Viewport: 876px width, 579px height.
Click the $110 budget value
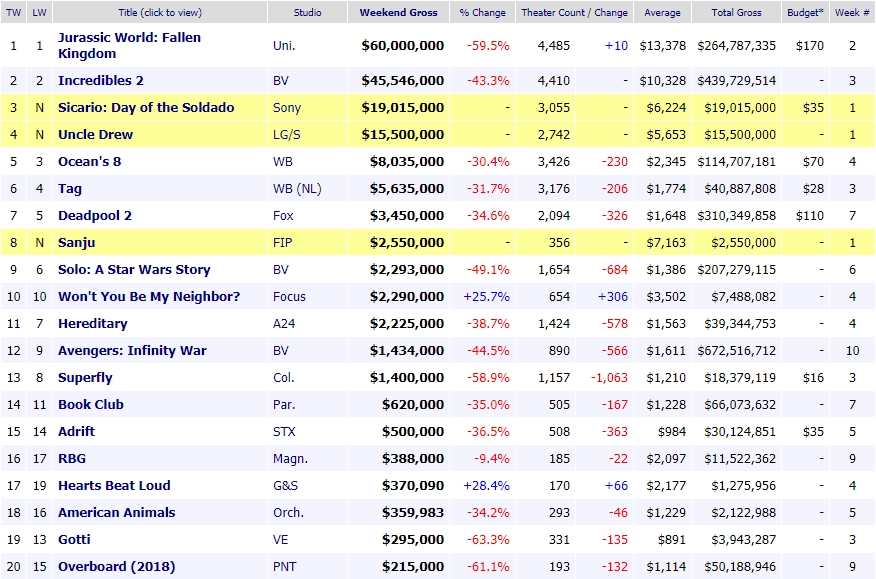810,216
